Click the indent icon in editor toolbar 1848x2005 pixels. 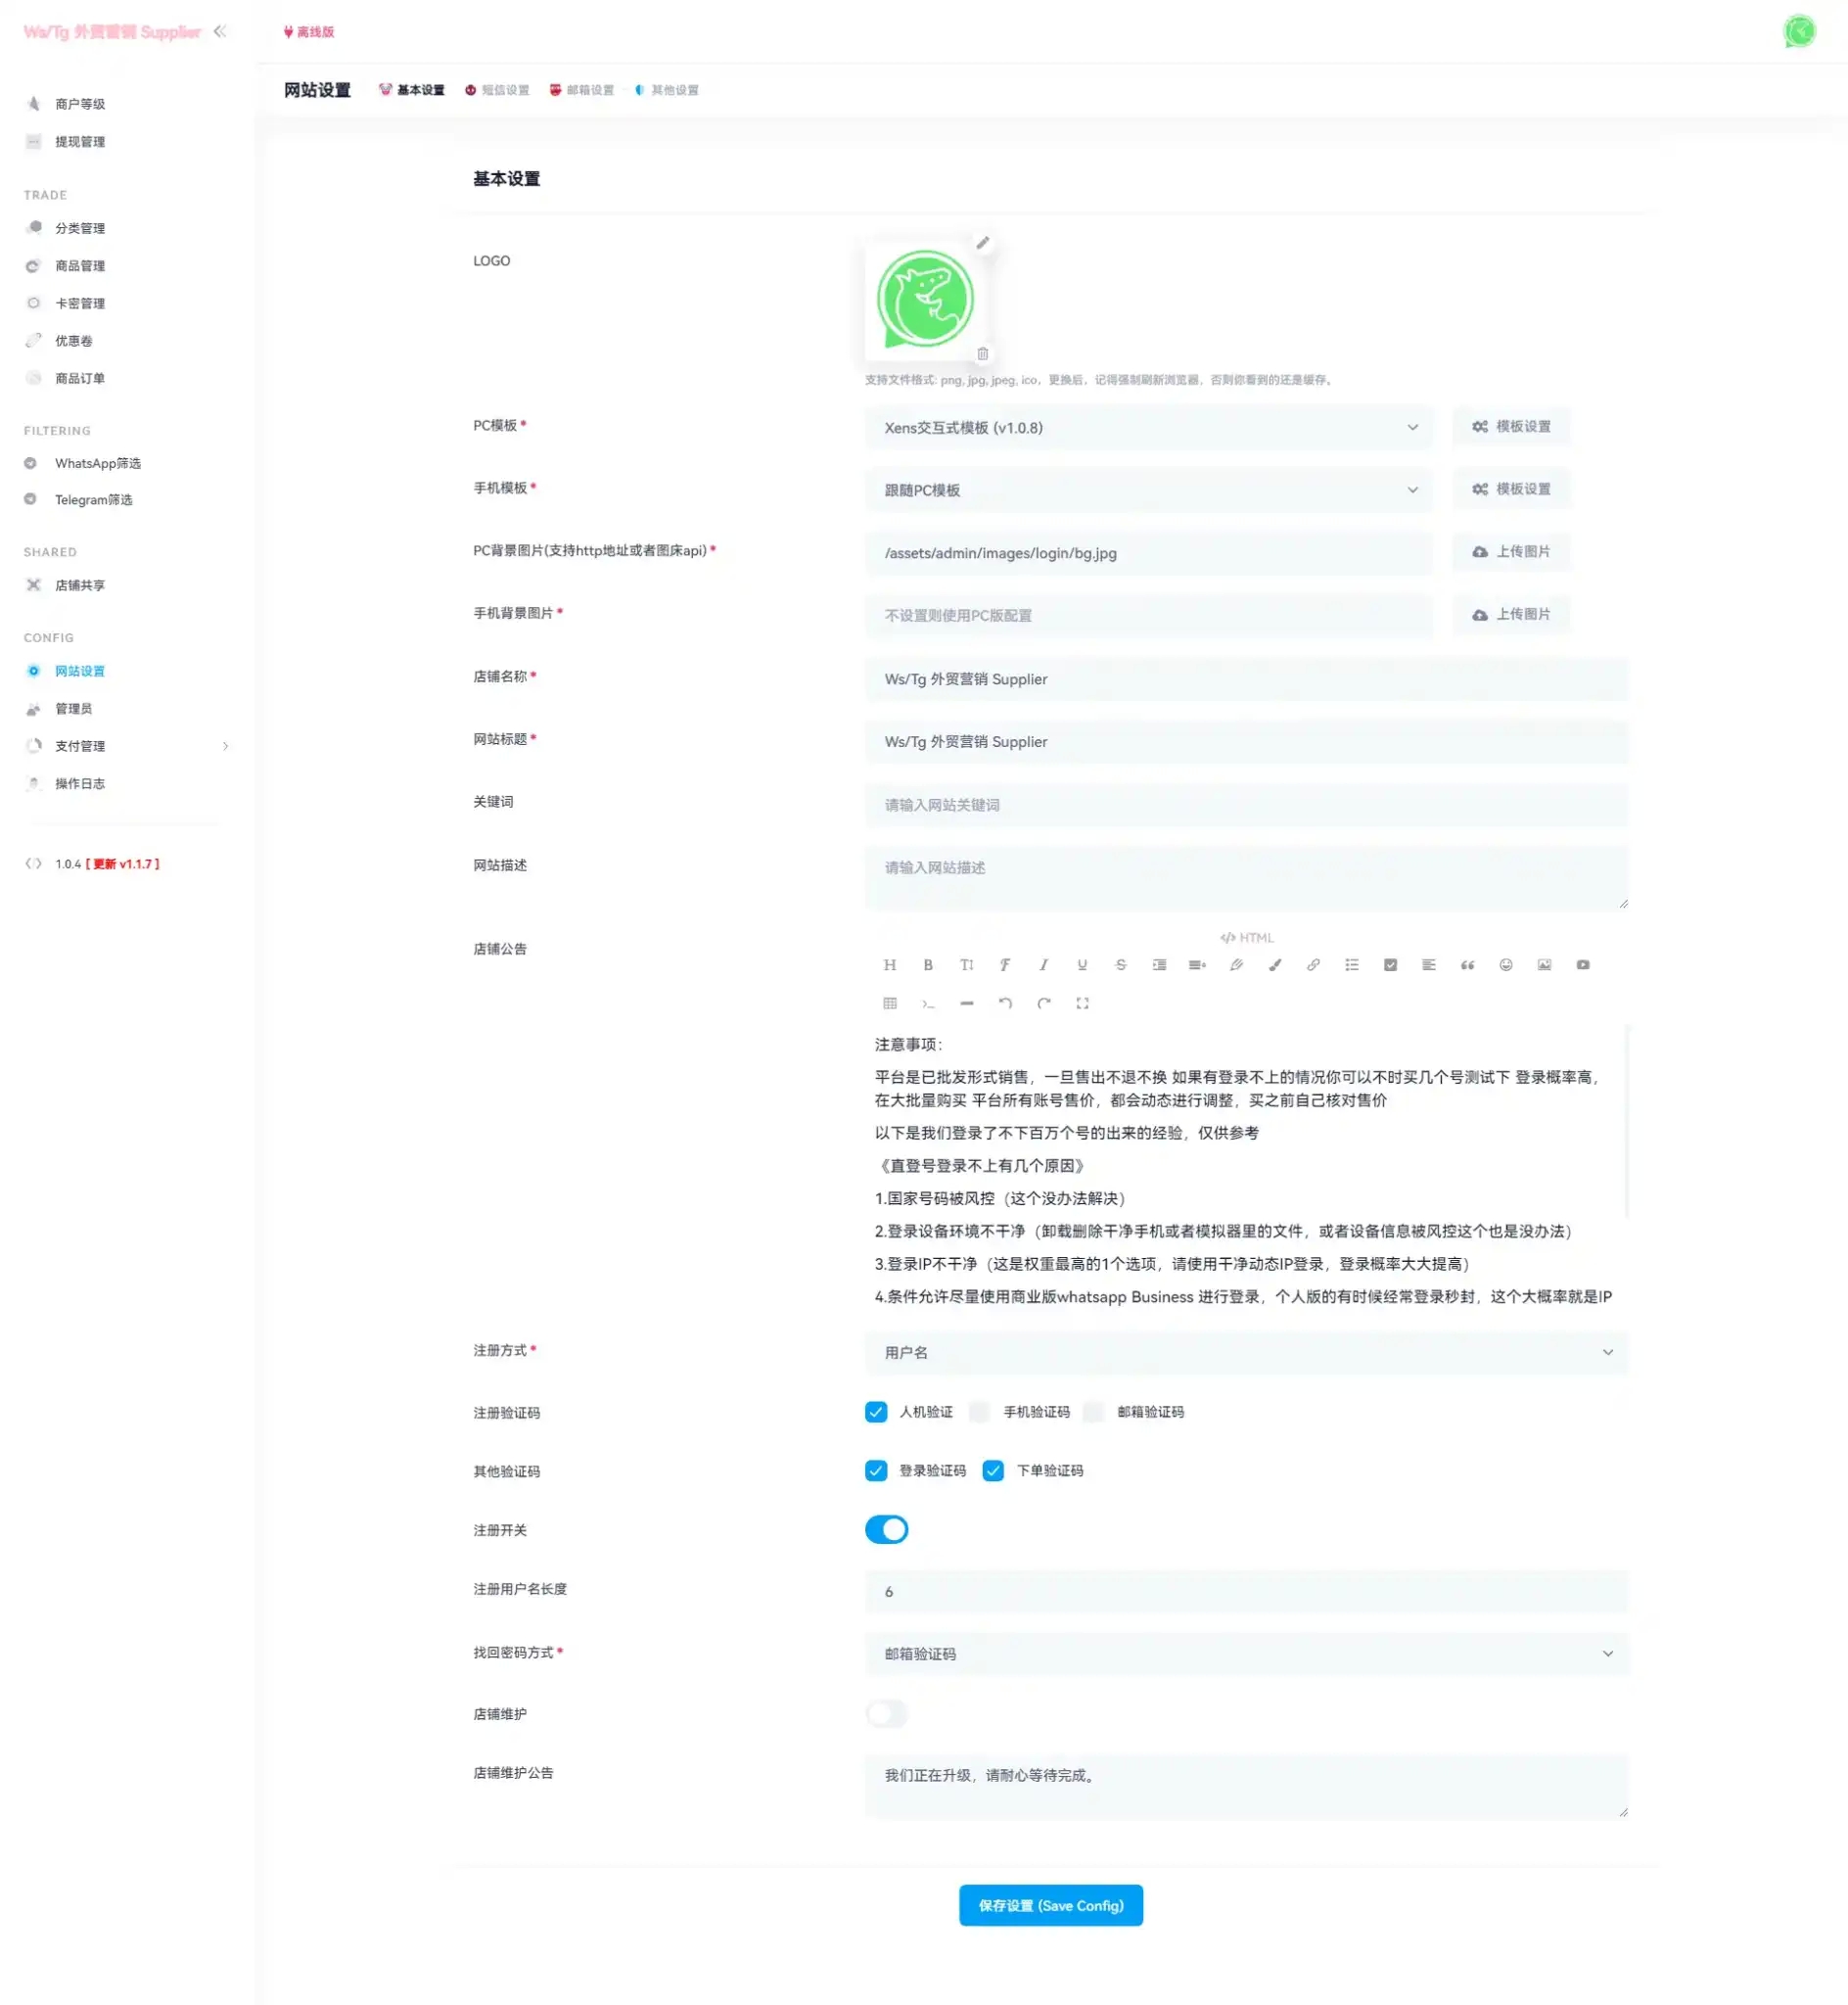pos(1159,965)
